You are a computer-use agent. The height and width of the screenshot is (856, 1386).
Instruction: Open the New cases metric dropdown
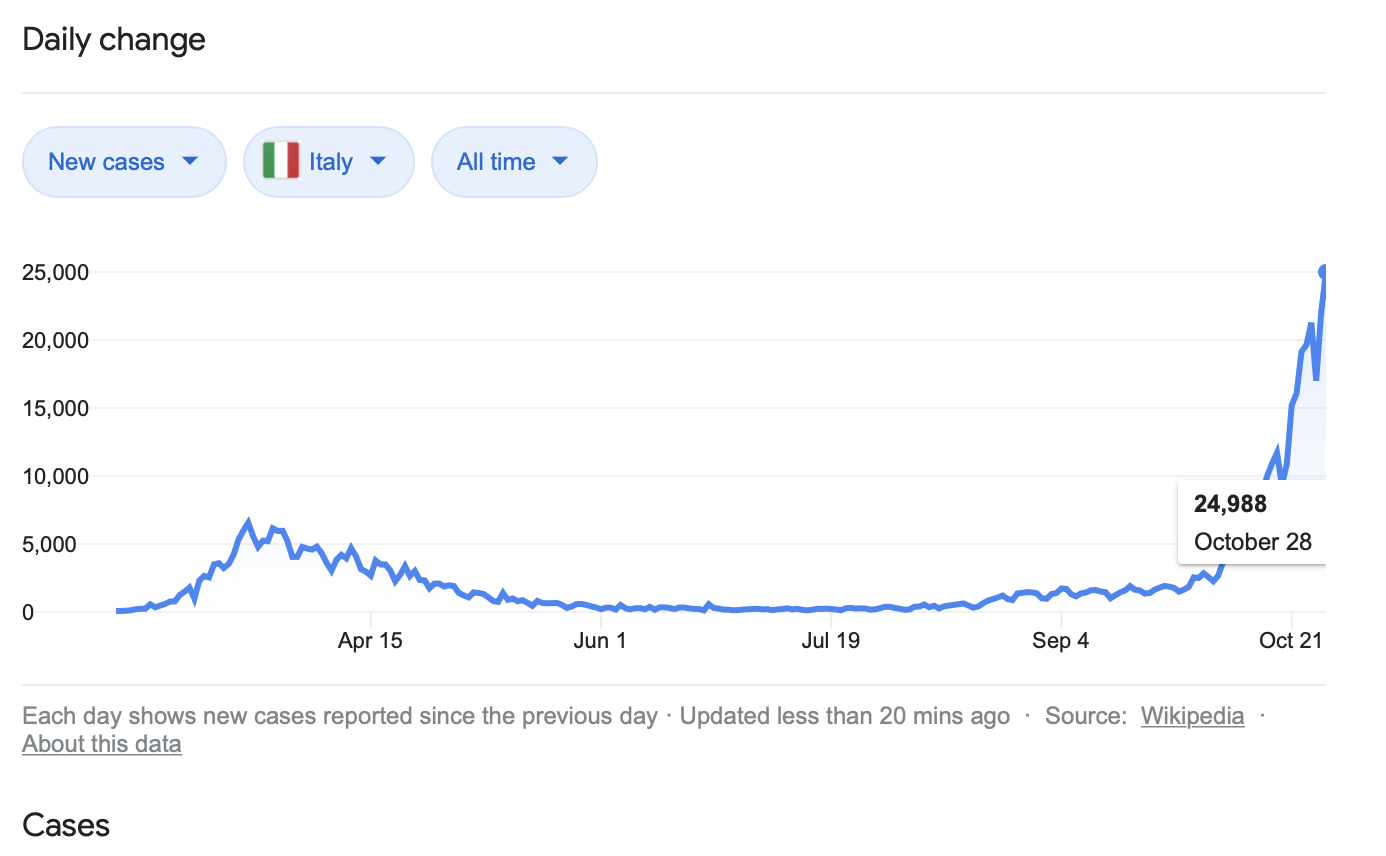124,161
